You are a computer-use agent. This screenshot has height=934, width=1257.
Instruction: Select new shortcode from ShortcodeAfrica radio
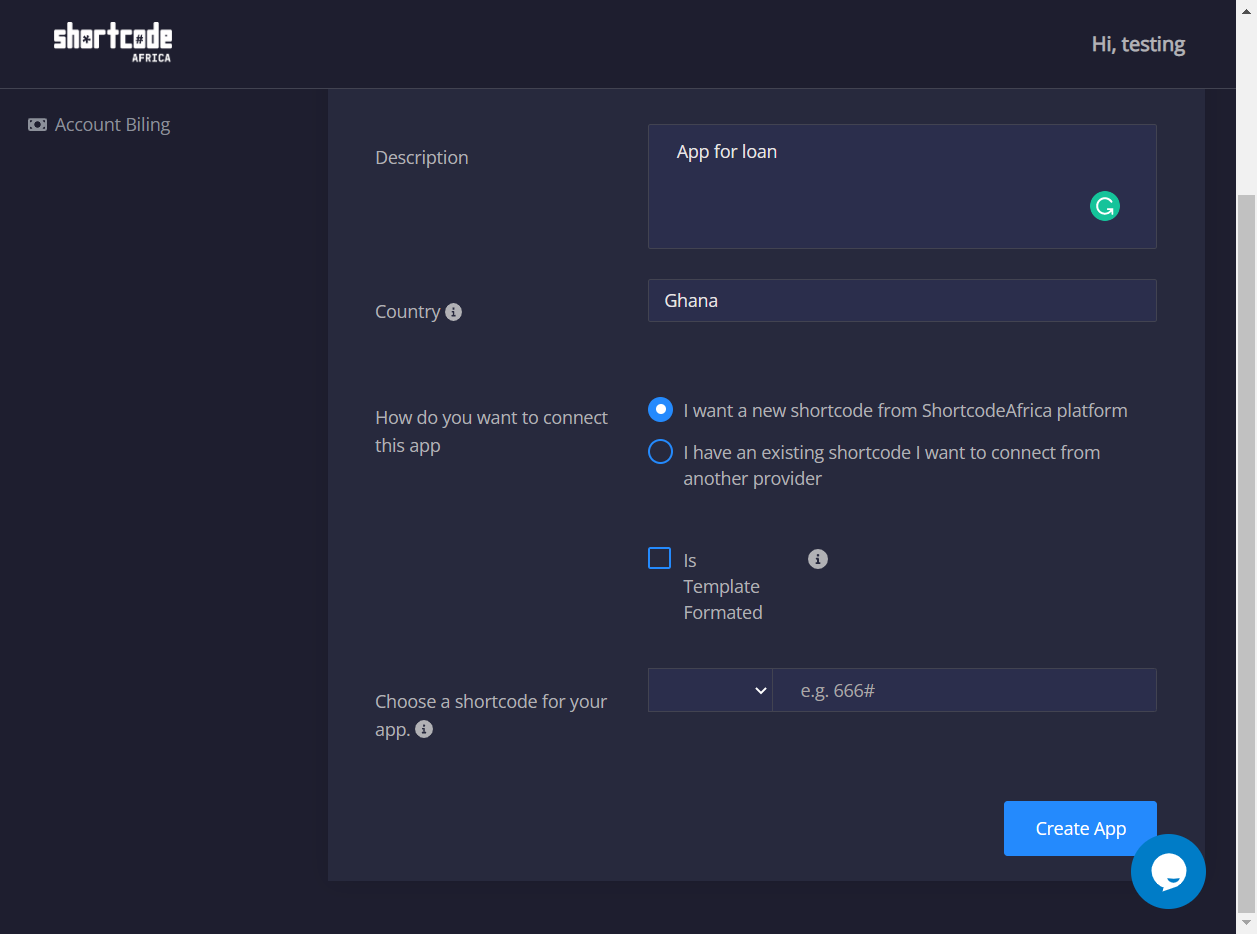click(660, 410)
